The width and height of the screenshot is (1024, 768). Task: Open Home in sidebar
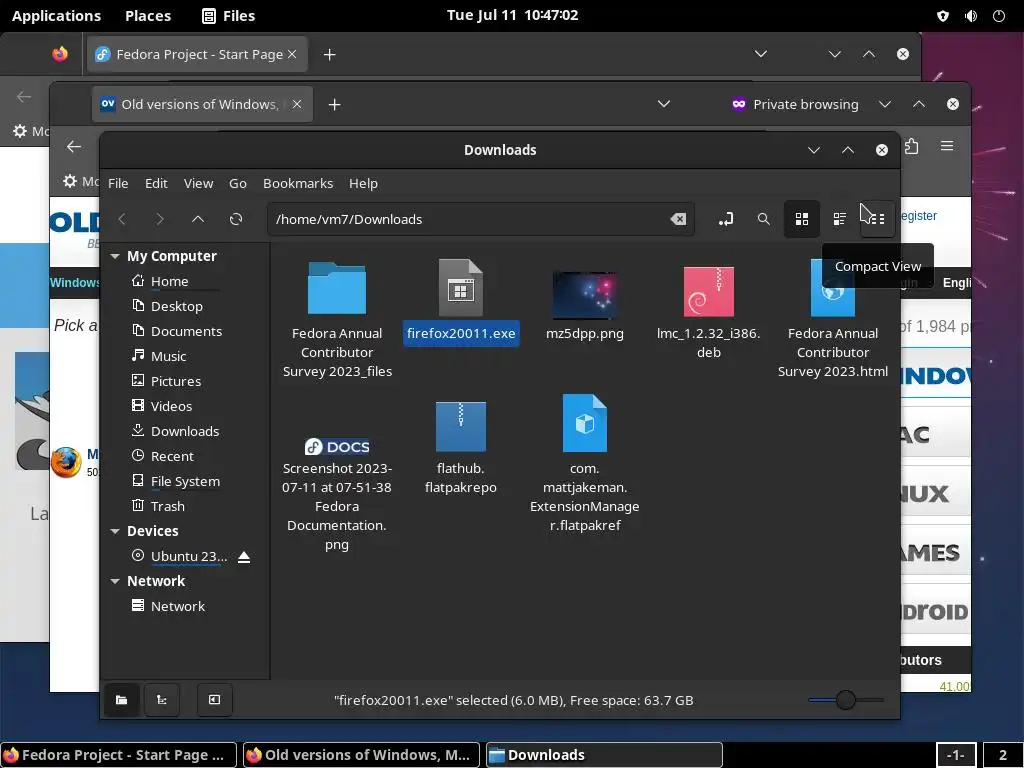click(170, 281)
